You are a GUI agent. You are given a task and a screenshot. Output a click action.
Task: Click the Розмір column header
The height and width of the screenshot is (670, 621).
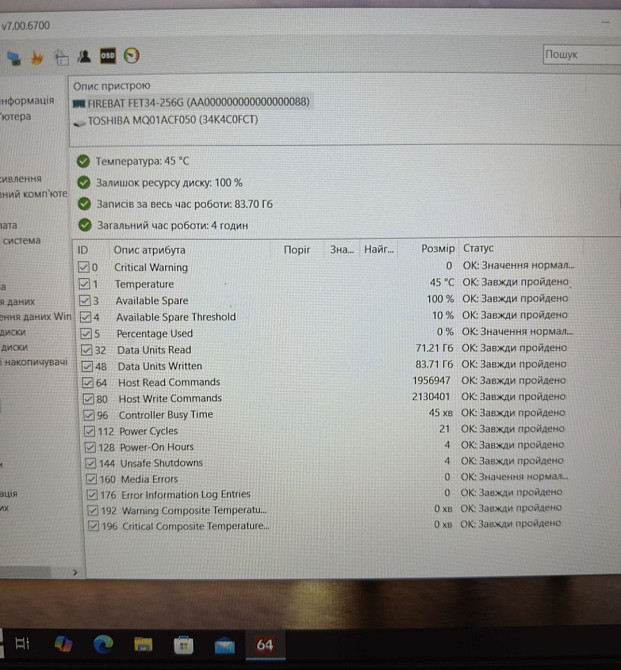pos(437,249)
